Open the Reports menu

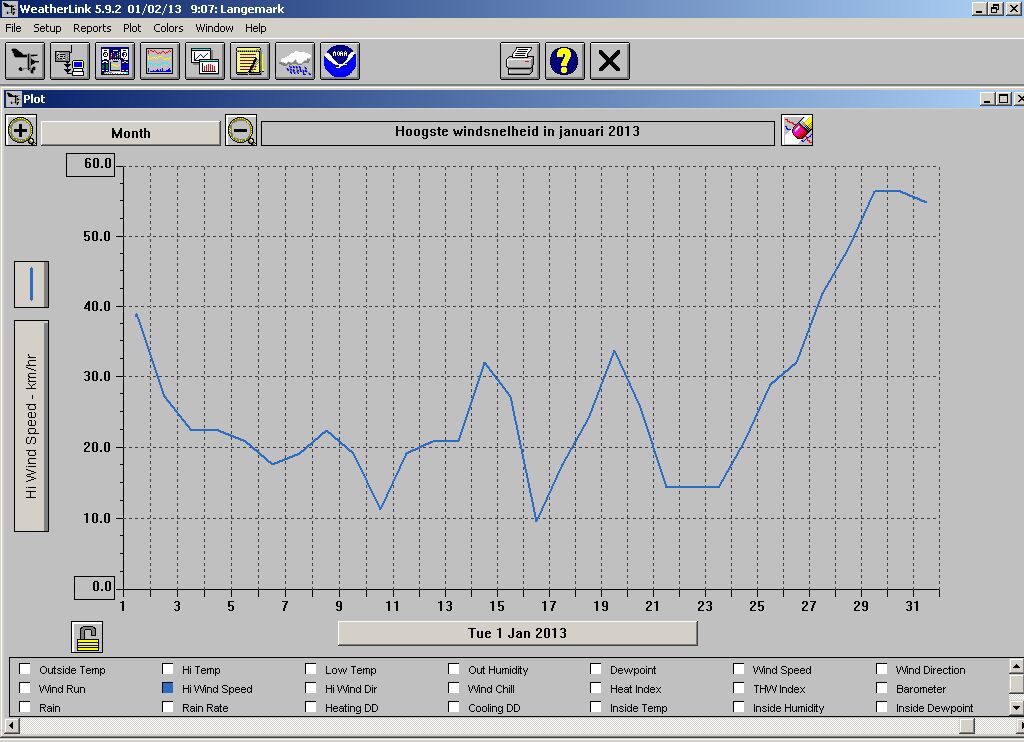92,28
